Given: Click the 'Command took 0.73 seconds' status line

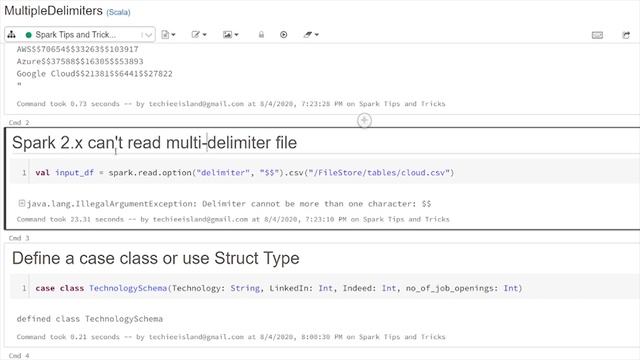Looking at the screenshot, I should (x=231, y=104).
